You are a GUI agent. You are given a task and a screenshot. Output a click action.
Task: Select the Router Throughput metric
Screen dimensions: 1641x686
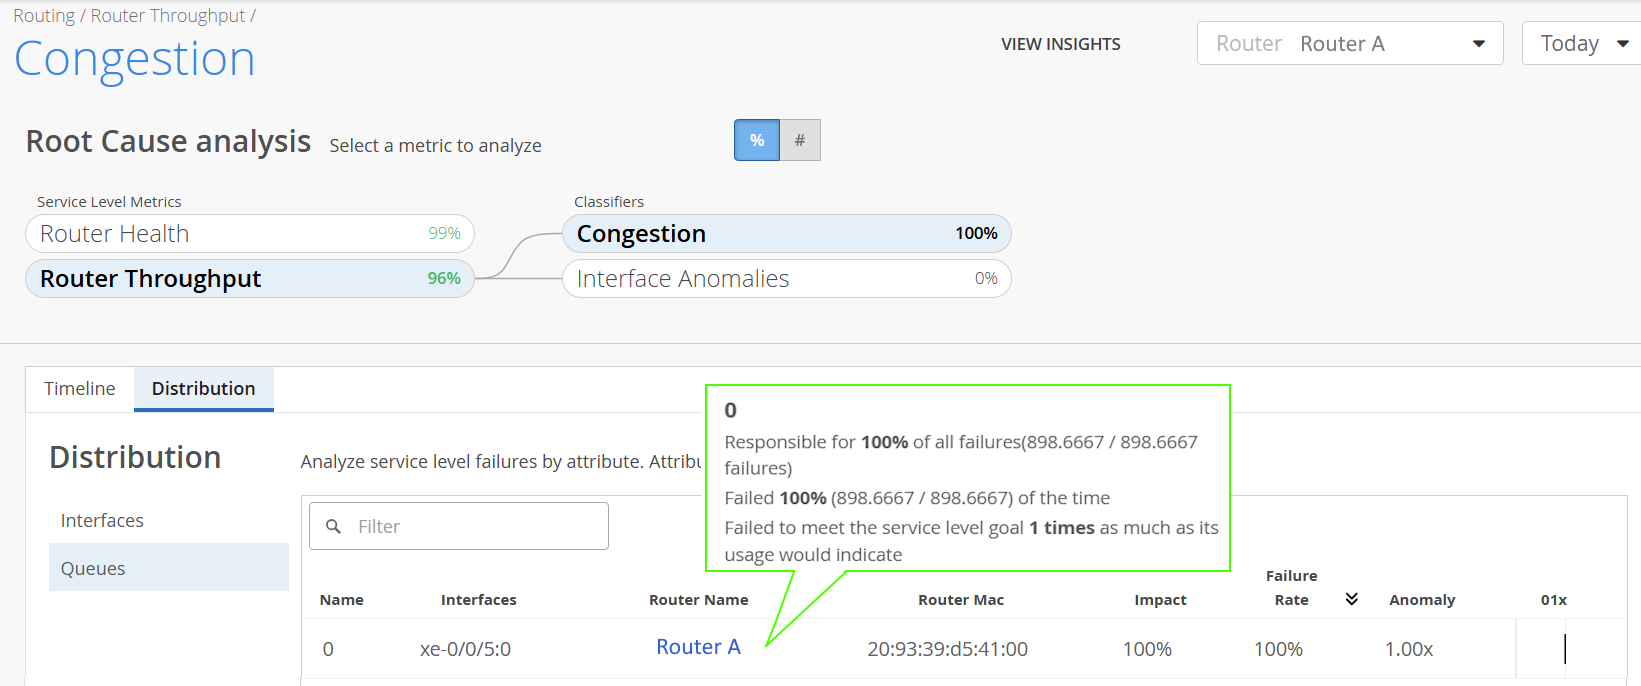(249, 279)
